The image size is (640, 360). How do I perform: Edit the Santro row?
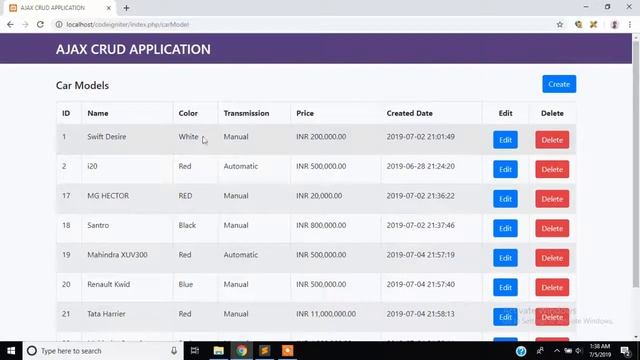point(505,229)
